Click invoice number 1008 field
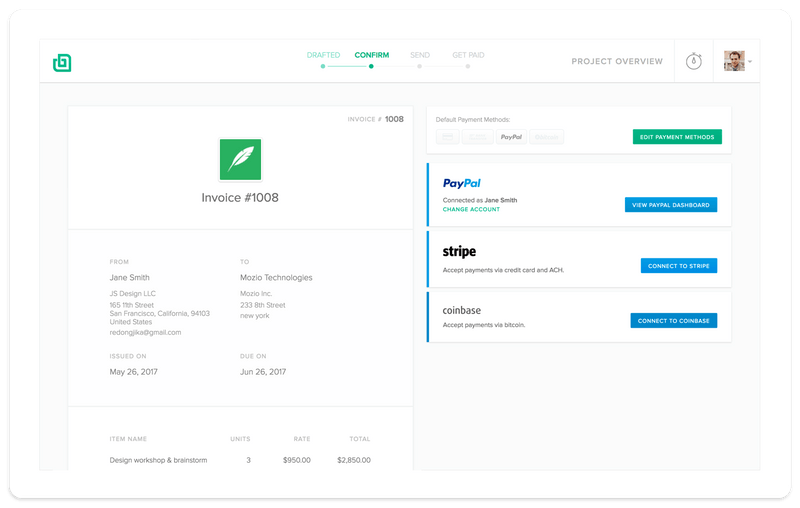Screen dimensions: 800x508 (394, 119)
